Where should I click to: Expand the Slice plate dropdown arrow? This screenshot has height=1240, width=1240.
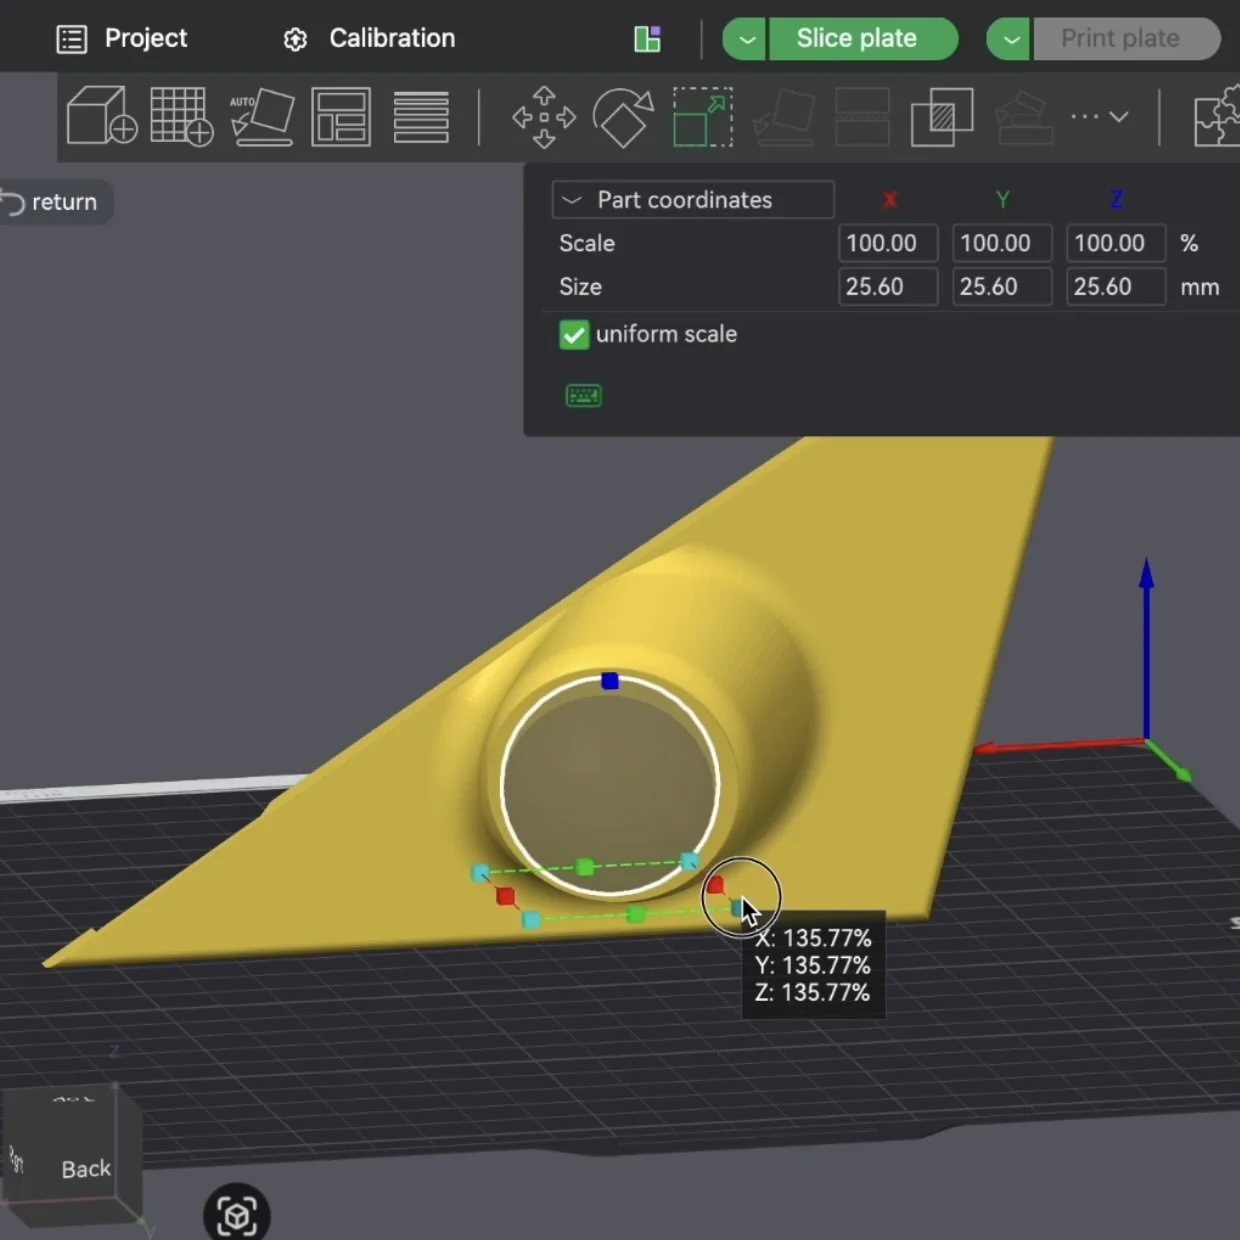pos(745,39)
